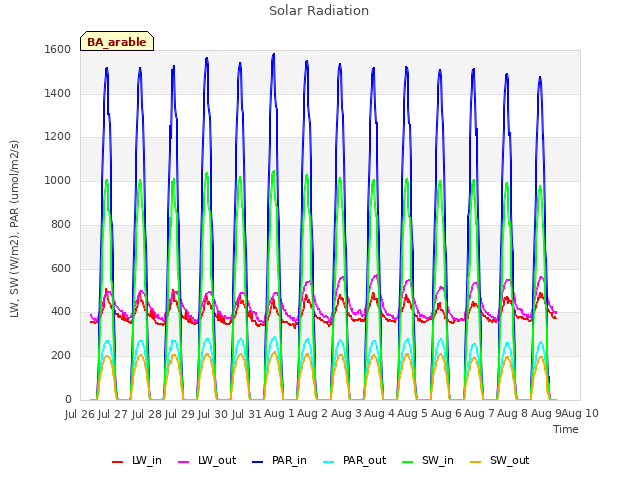Click the Jul 26 x-axis date label
This screenshot has height=480, width=640.
pos(80,414)
